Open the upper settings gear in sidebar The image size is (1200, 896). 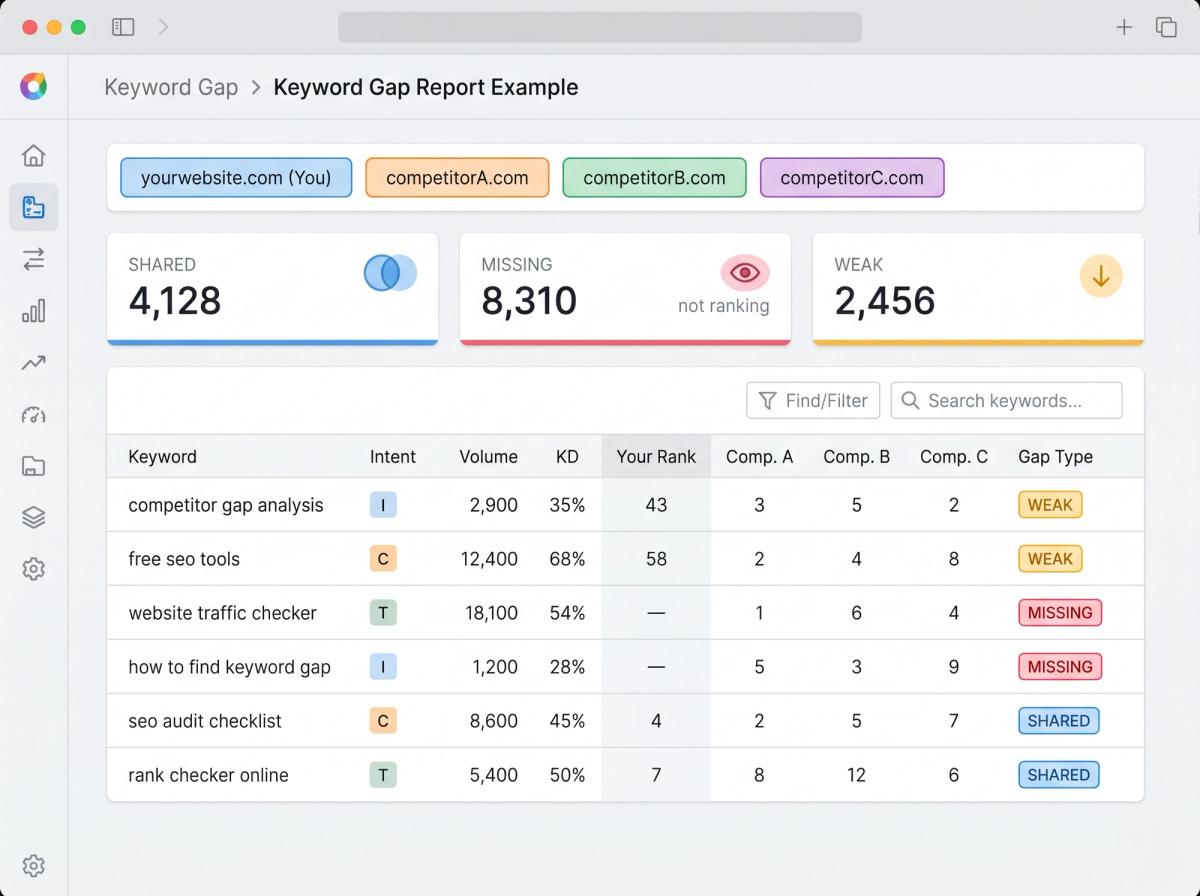(34, 569)
